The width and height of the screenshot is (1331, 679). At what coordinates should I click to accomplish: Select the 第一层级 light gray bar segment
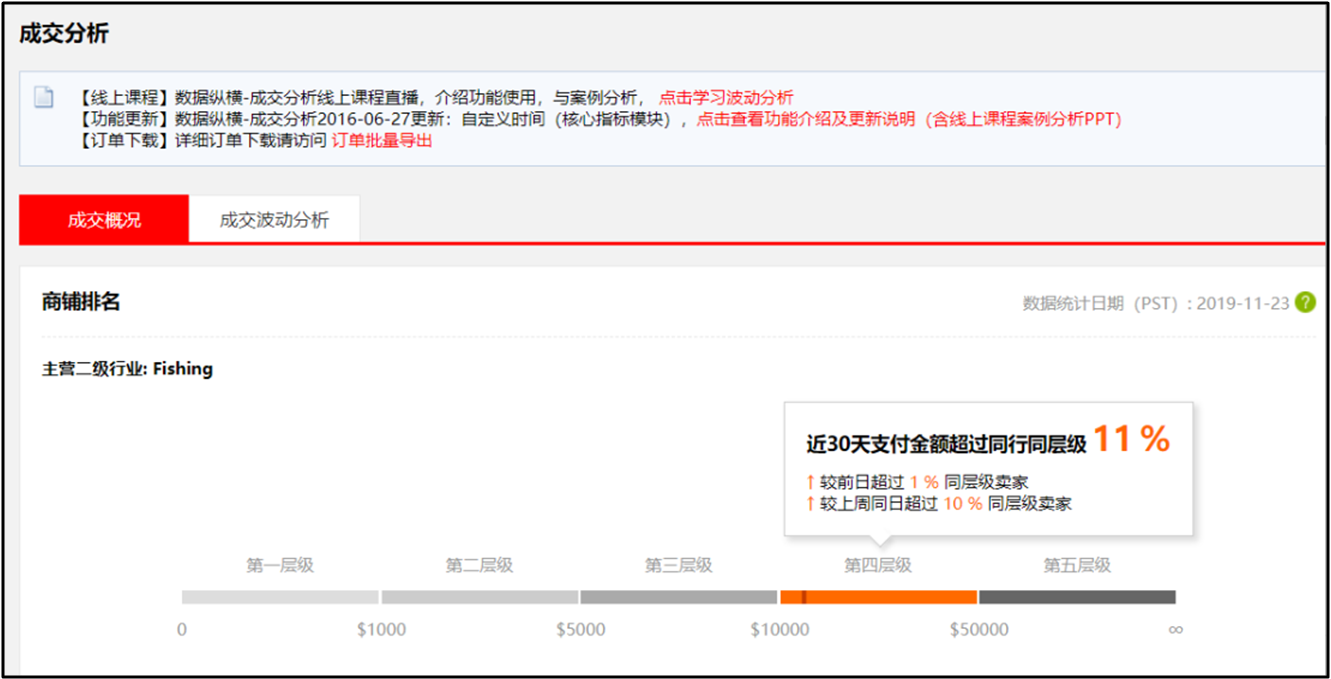click(x=280, y=597)
